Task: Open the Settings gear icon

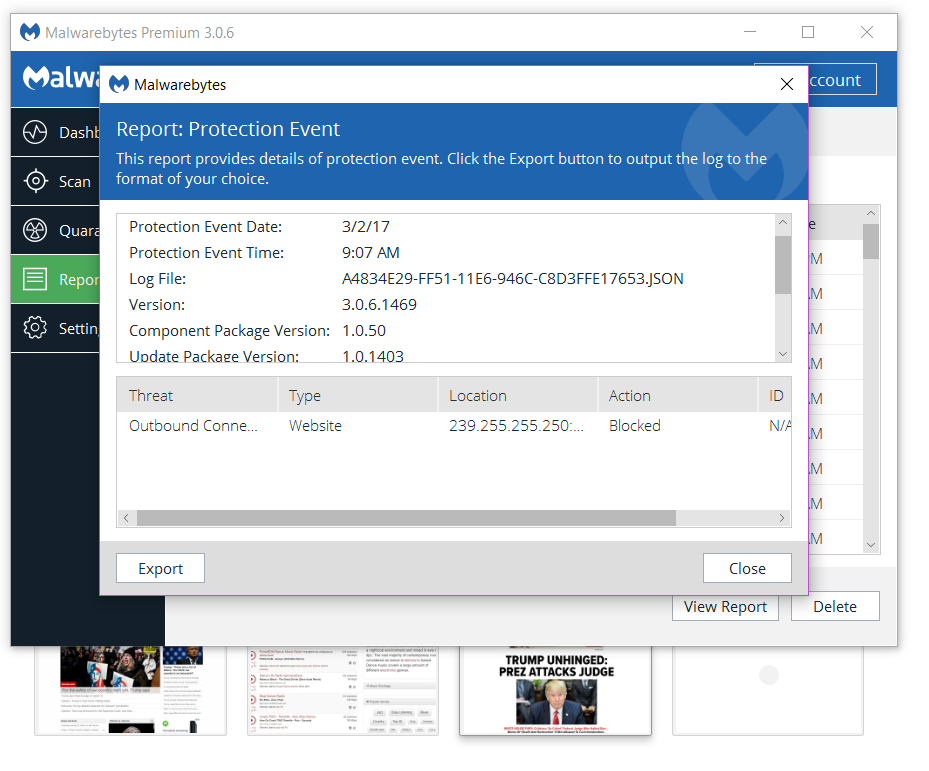Action: pyautogui.click(x=35, y=328)
